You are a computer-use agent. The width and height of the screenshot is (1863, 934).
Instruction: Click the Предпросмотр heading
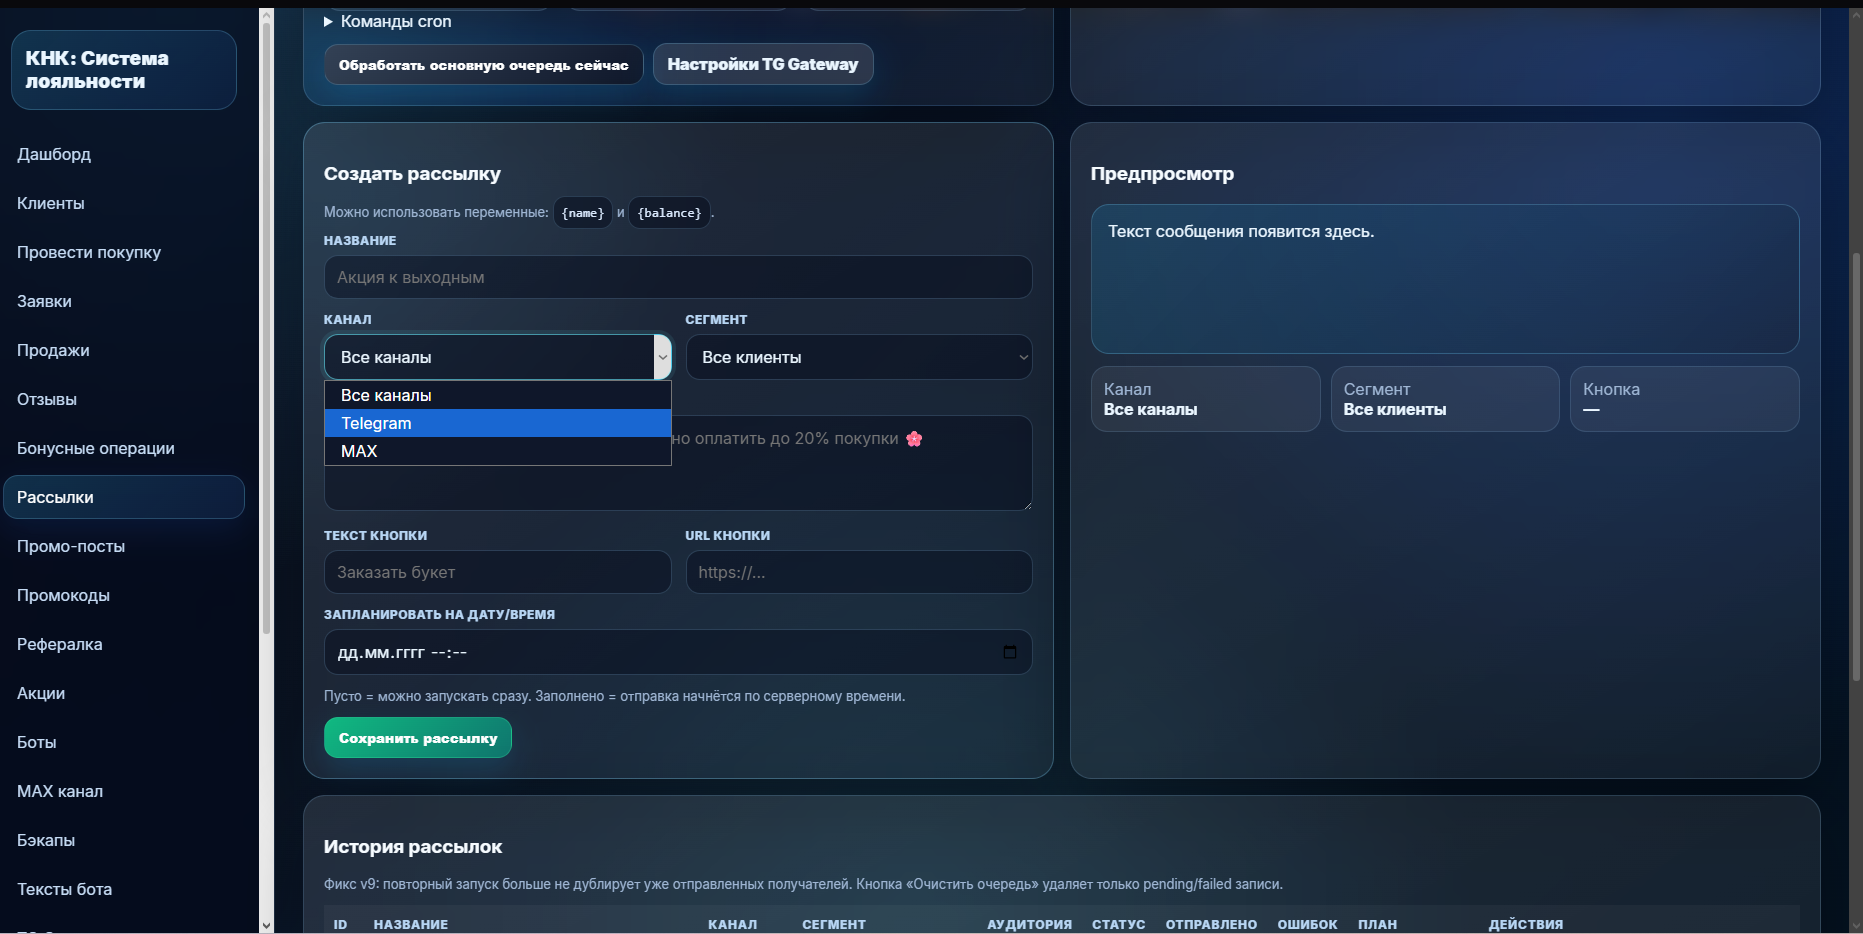[1162, 174]
